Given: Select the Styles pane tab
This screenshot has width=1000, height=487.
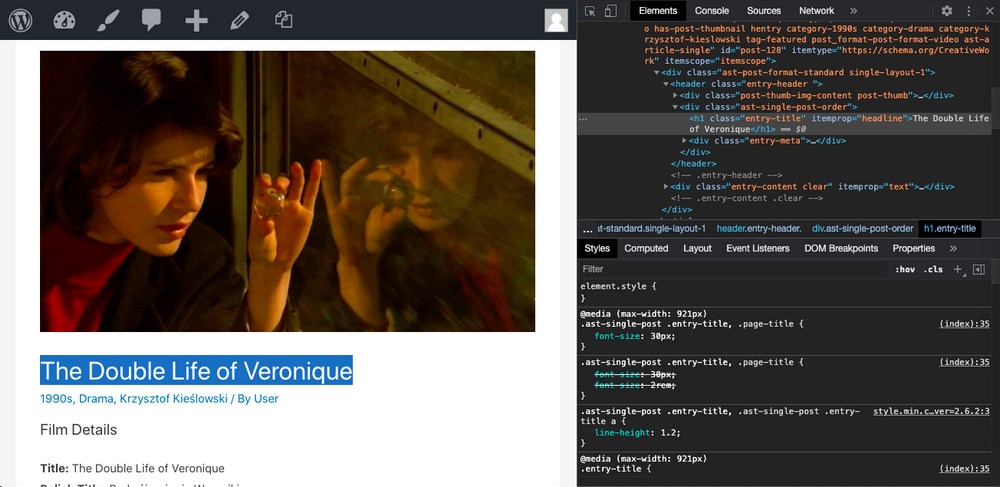Looking at the screenshot, I should click(x=597, y=249).
